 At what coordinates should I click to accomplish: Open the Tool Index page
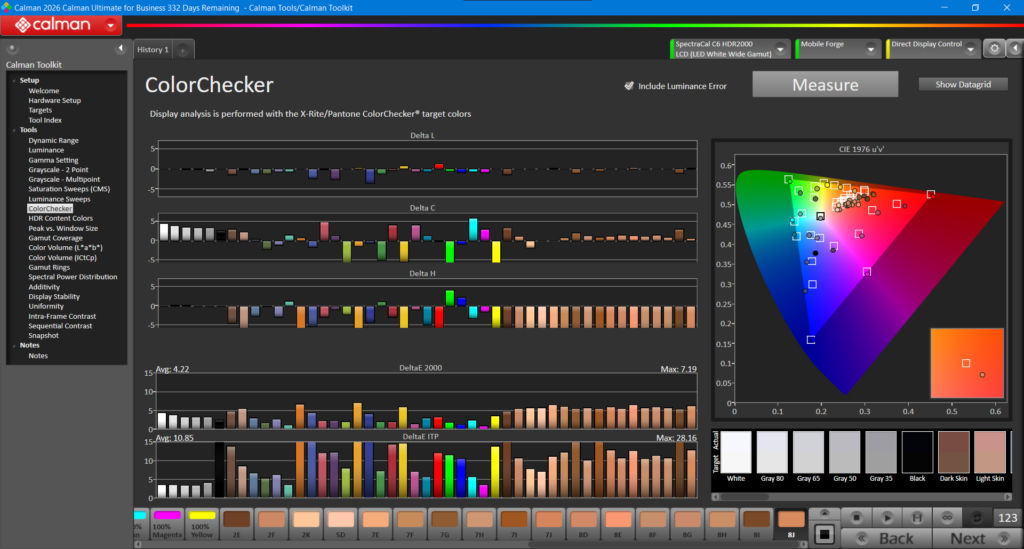45,120
